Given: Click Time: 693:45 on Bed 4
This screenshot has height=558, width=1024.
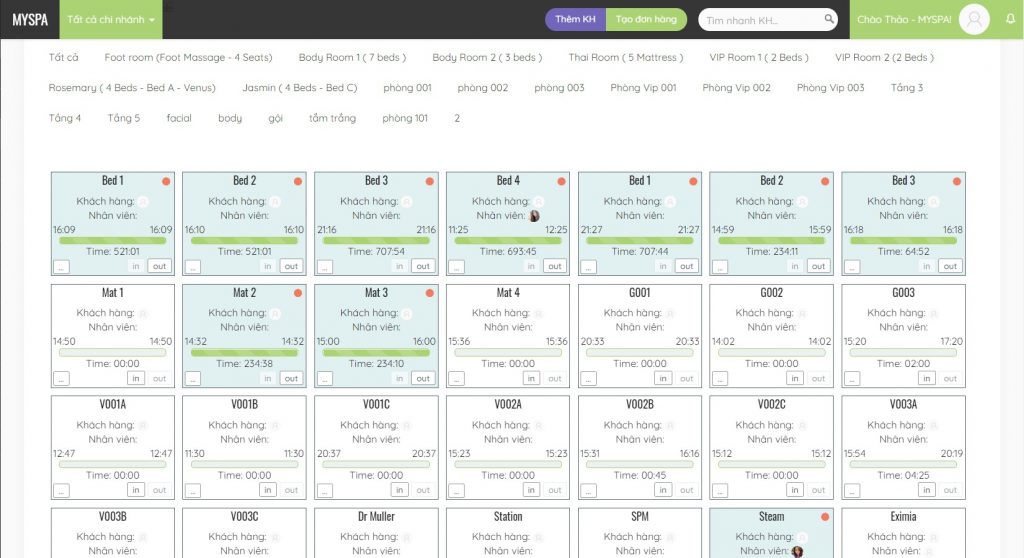Looking at the screenshot, I should pos(507,252).
